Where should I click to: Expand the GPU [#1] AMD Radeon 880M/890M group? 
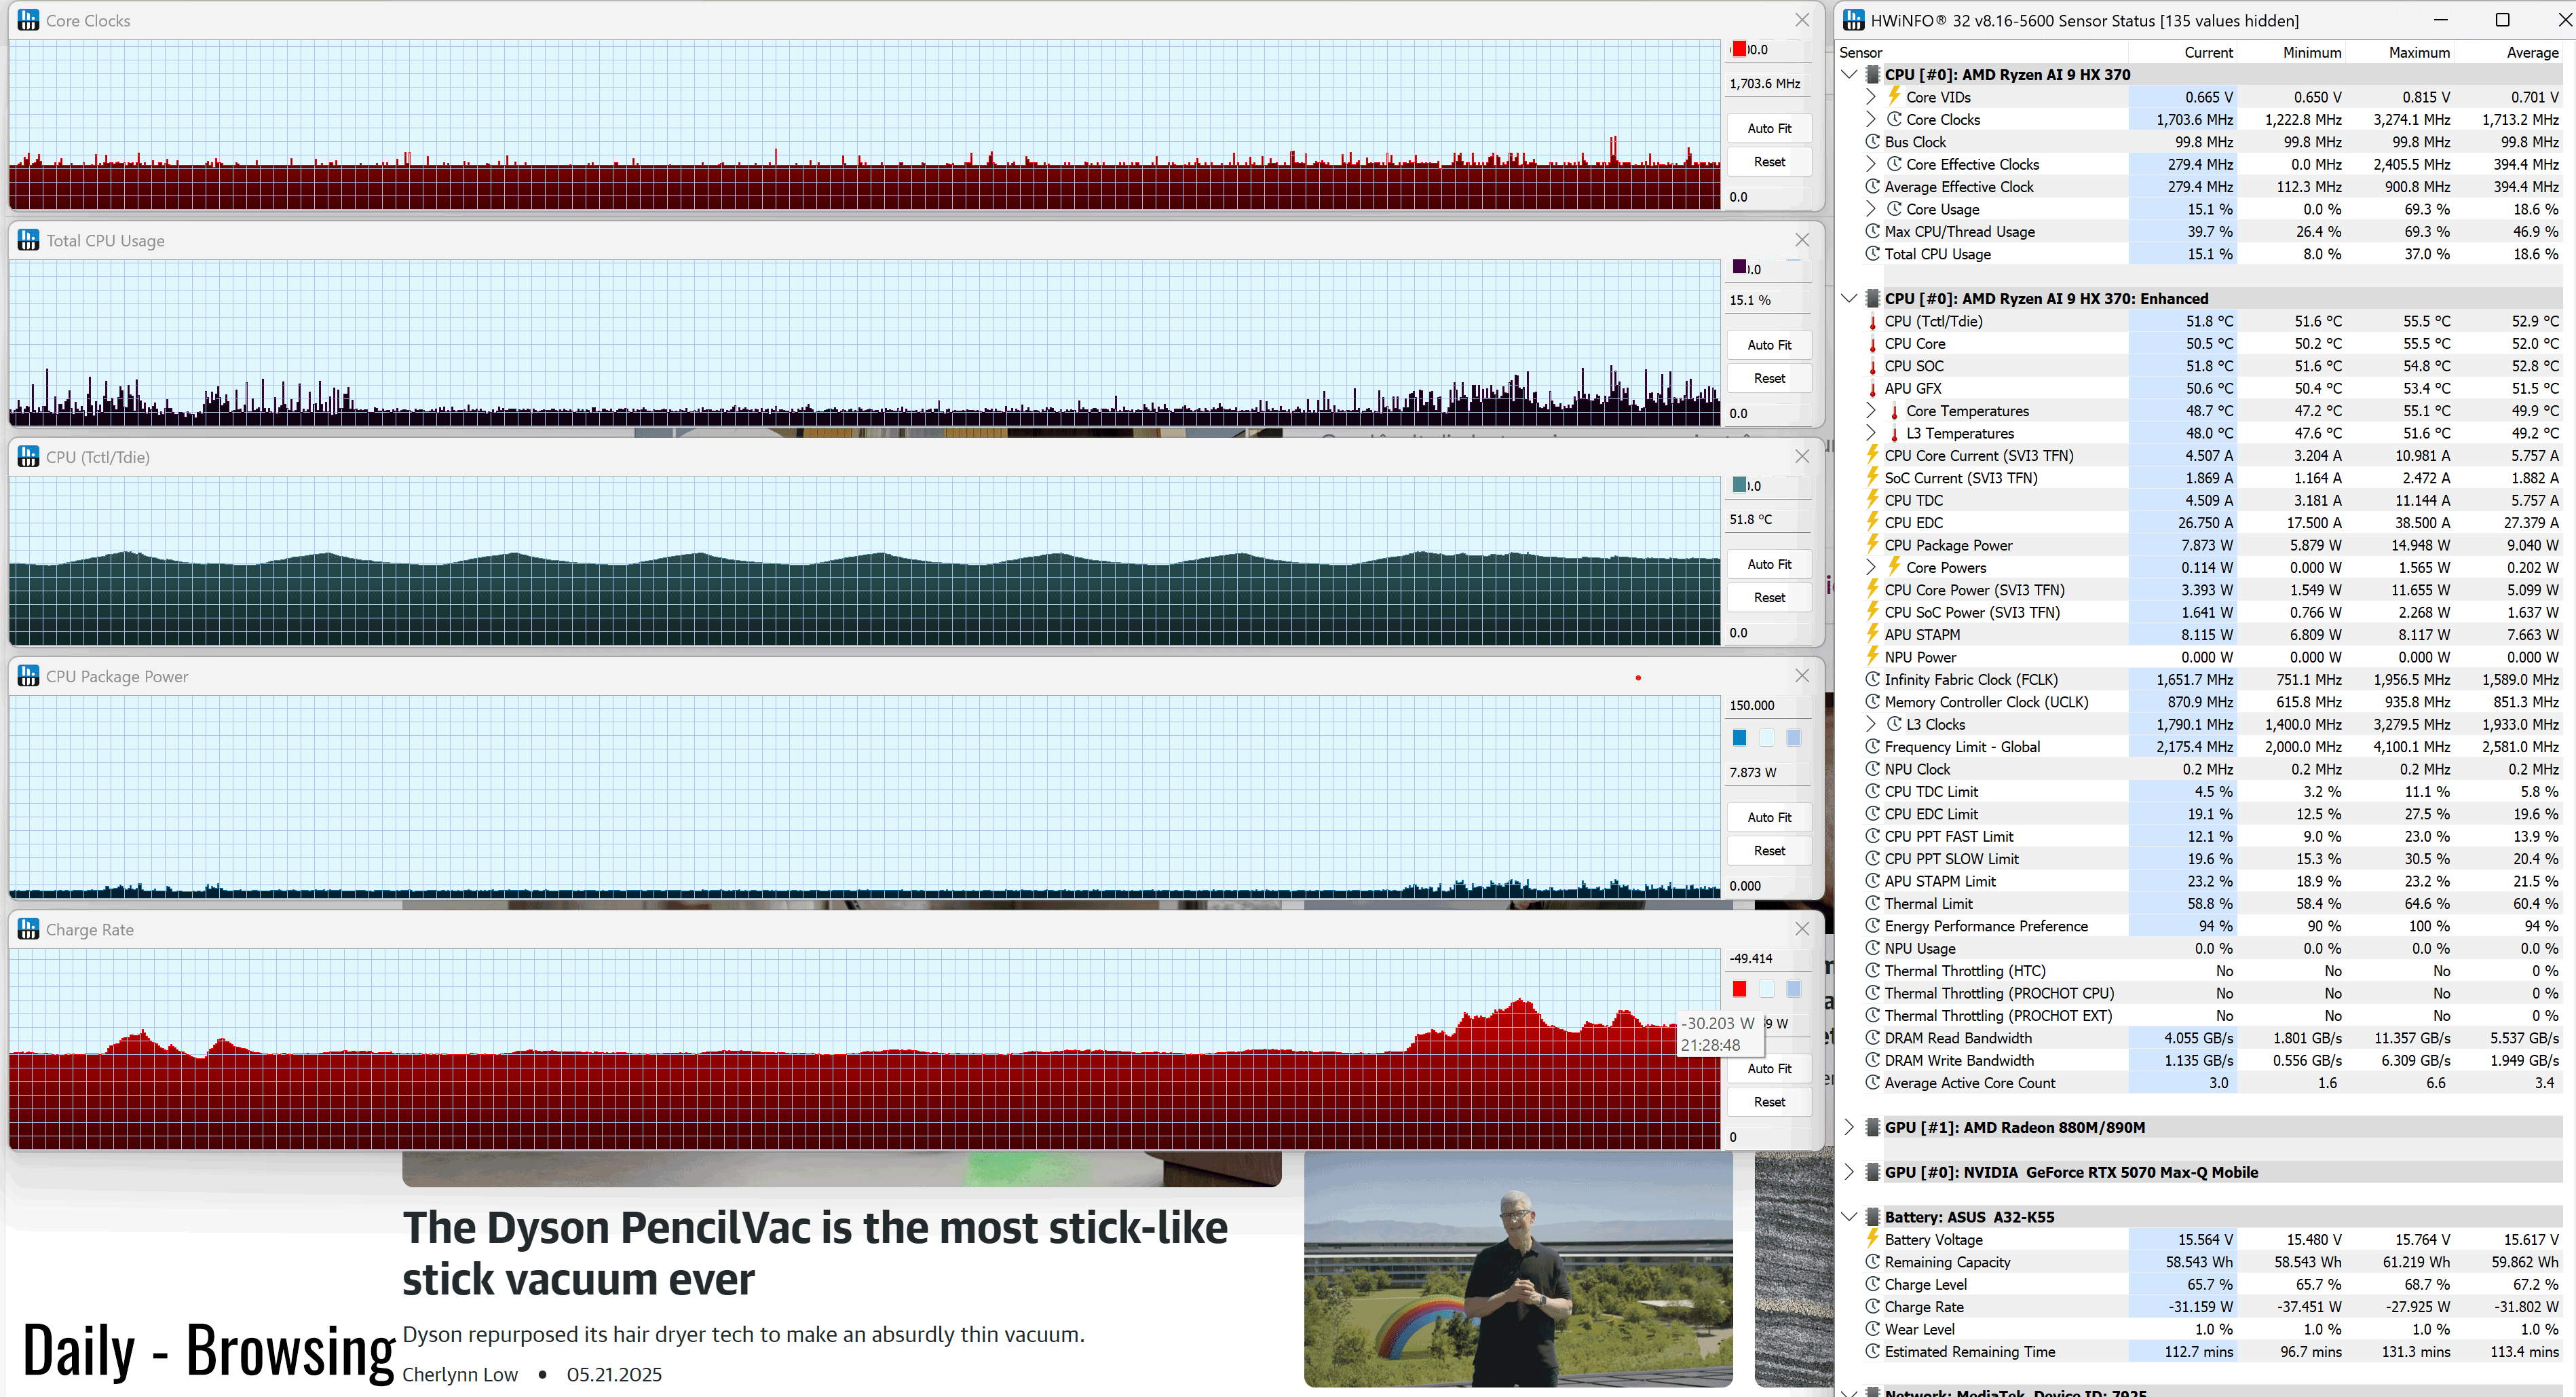pyautogui.click(x=1849, y=1126)
